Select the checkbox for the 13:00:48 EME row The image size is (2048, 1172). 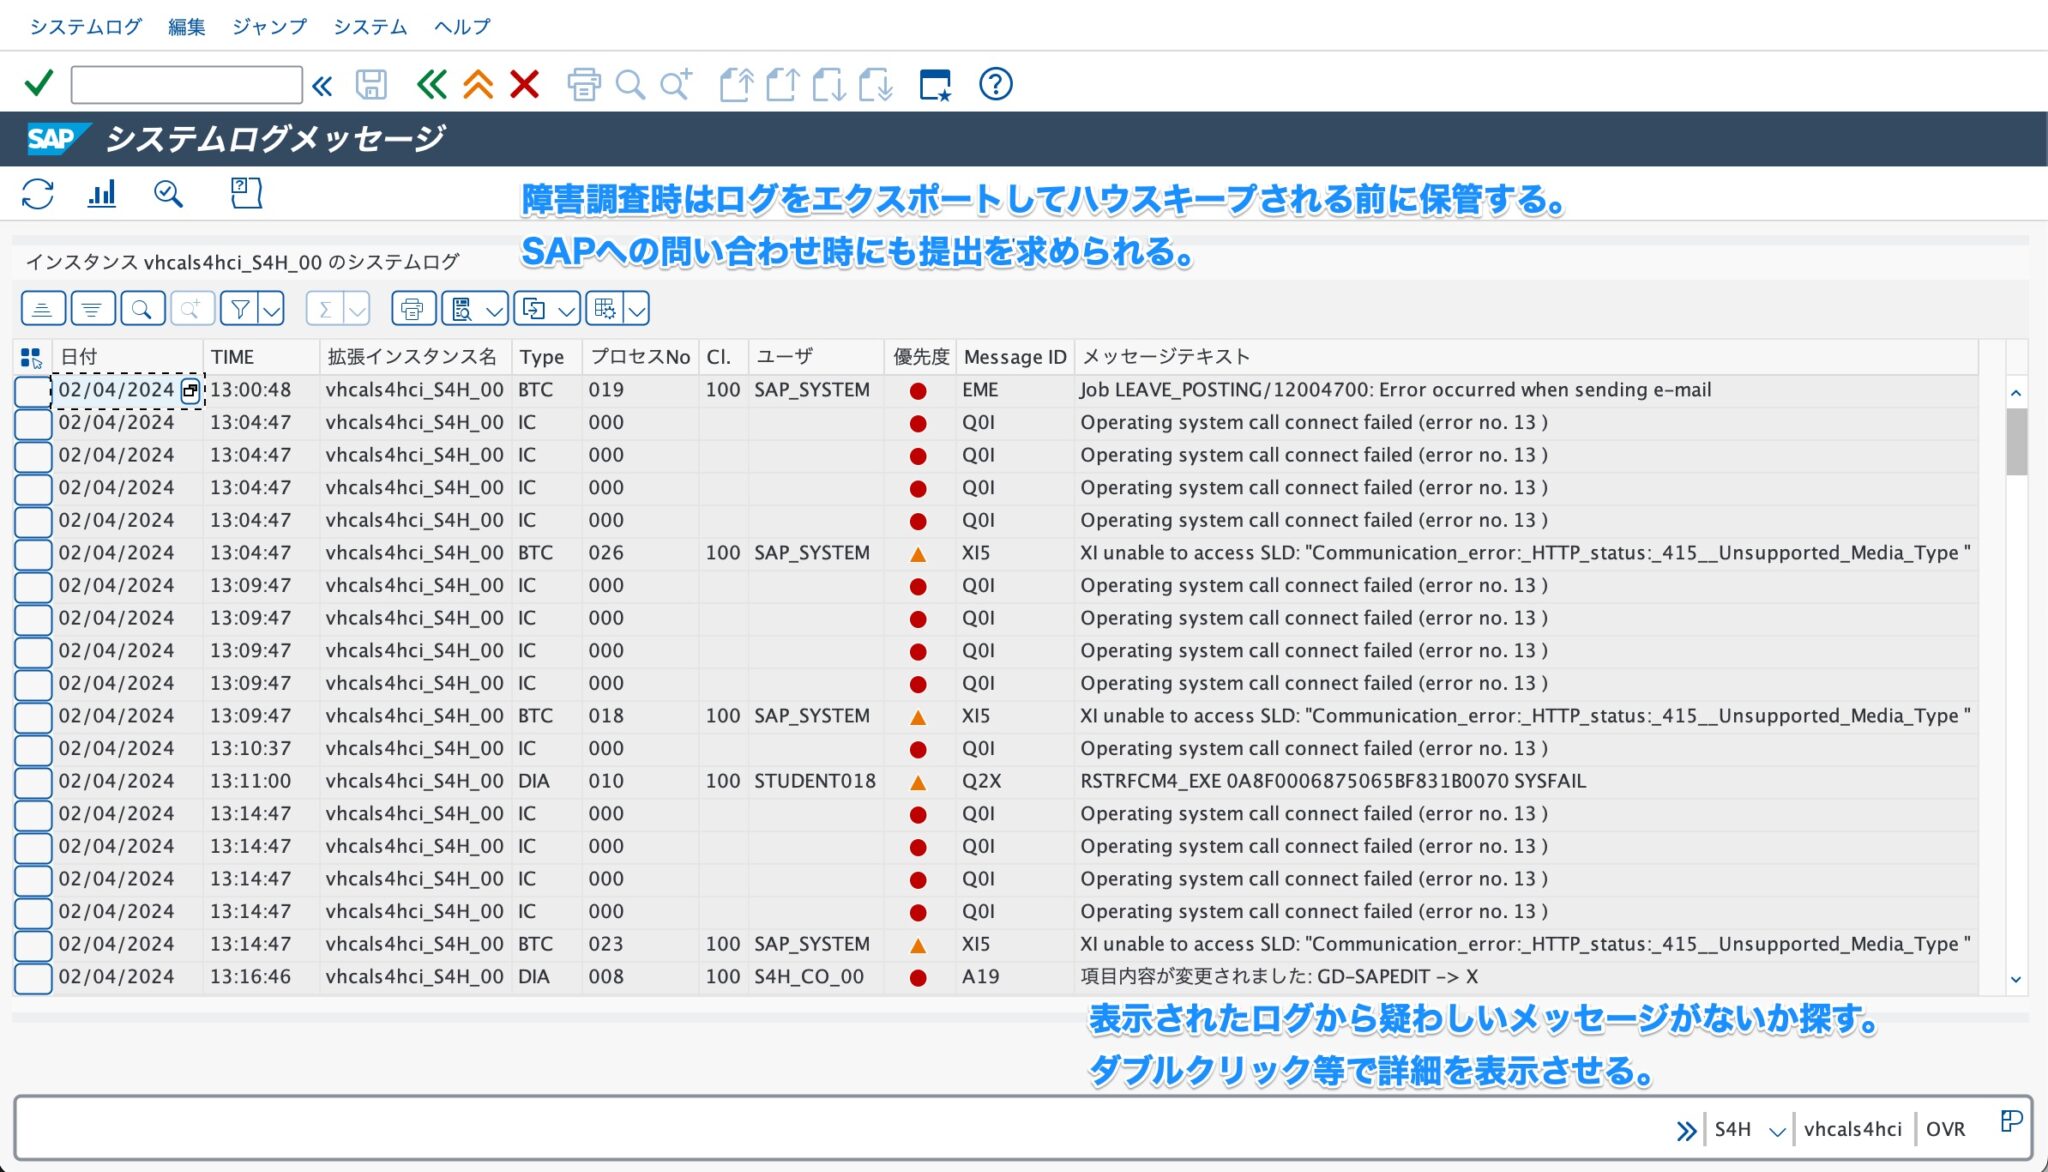[x=32, y=389]
